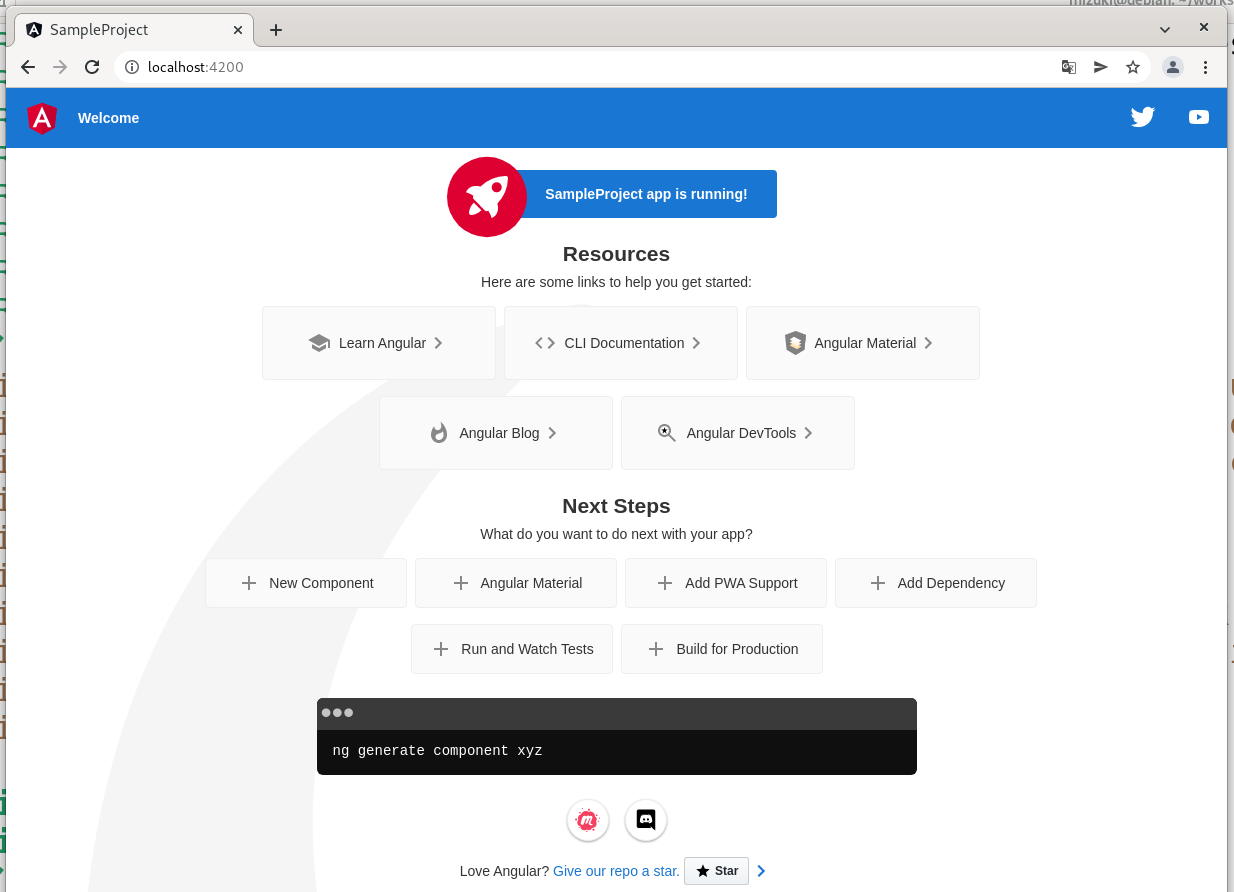The width and height of the screenshot is (1234, 892).
Task: Click the translate page icon
Action: 1069,67
